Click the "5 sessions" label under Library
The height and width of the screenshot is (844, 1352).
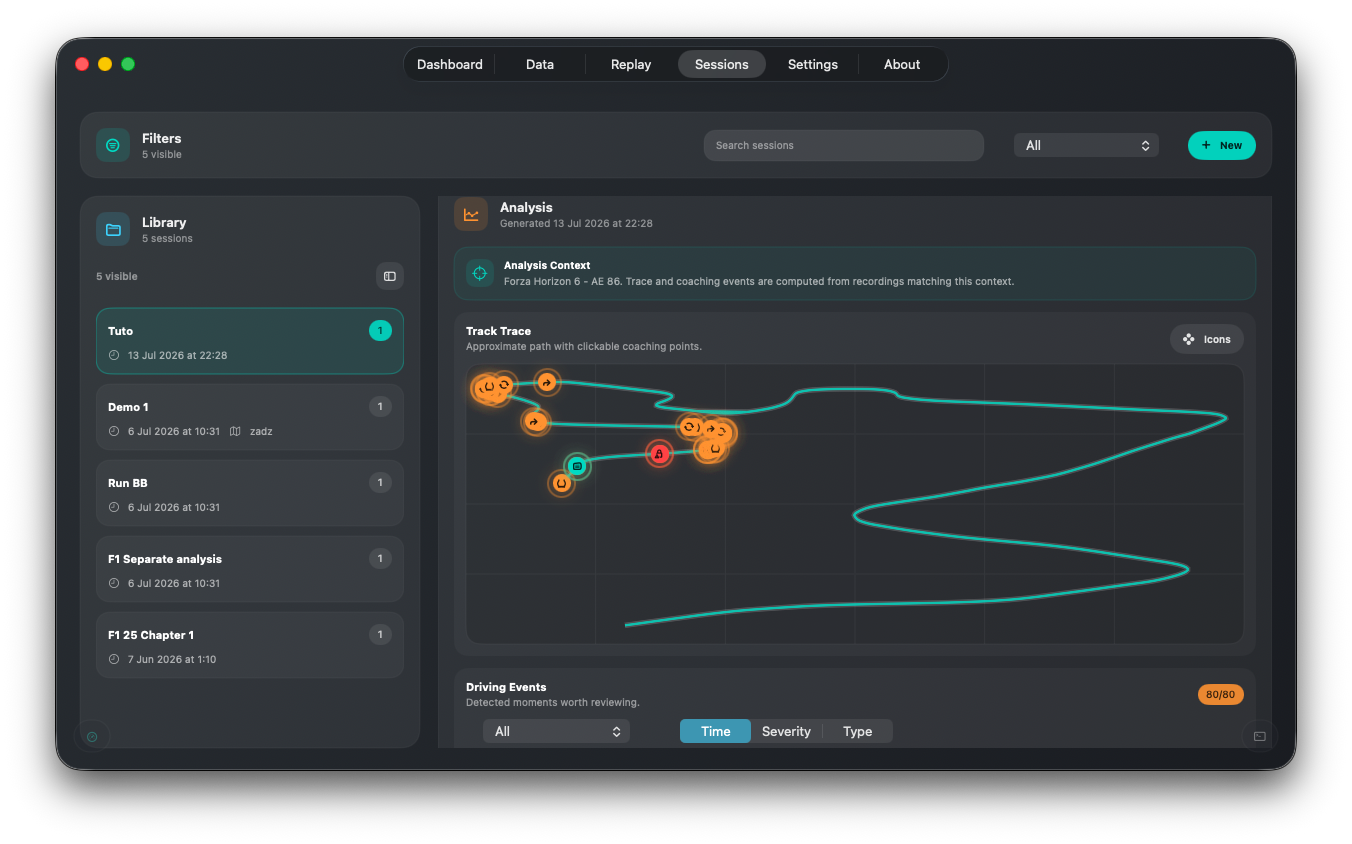[167, 238]
